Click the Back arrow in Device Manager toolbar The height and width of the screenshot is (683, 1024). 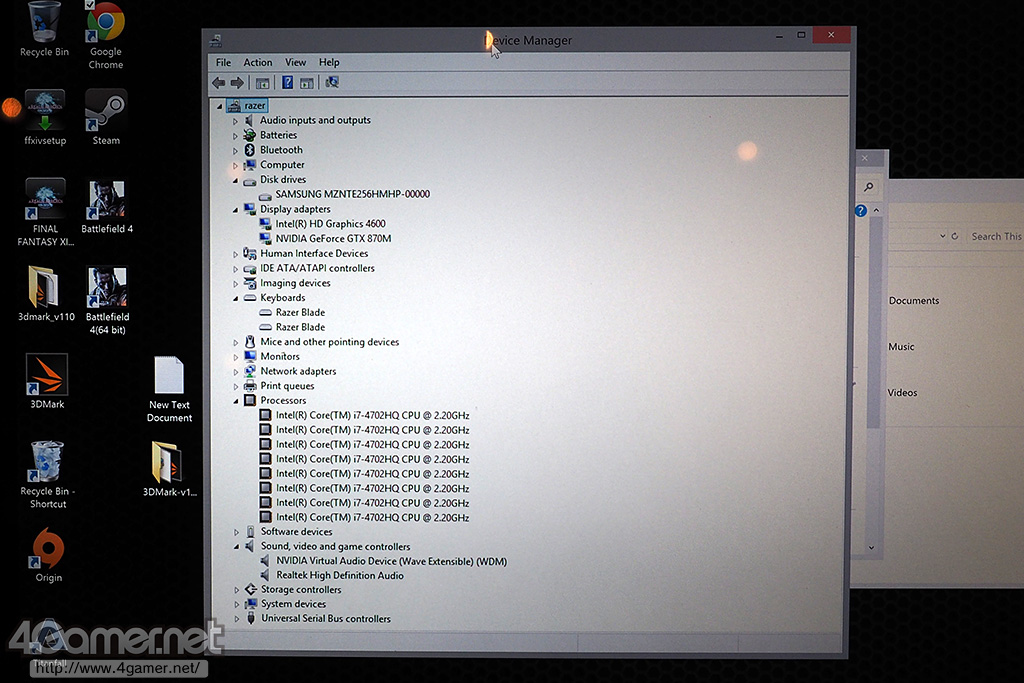[219, 83]
